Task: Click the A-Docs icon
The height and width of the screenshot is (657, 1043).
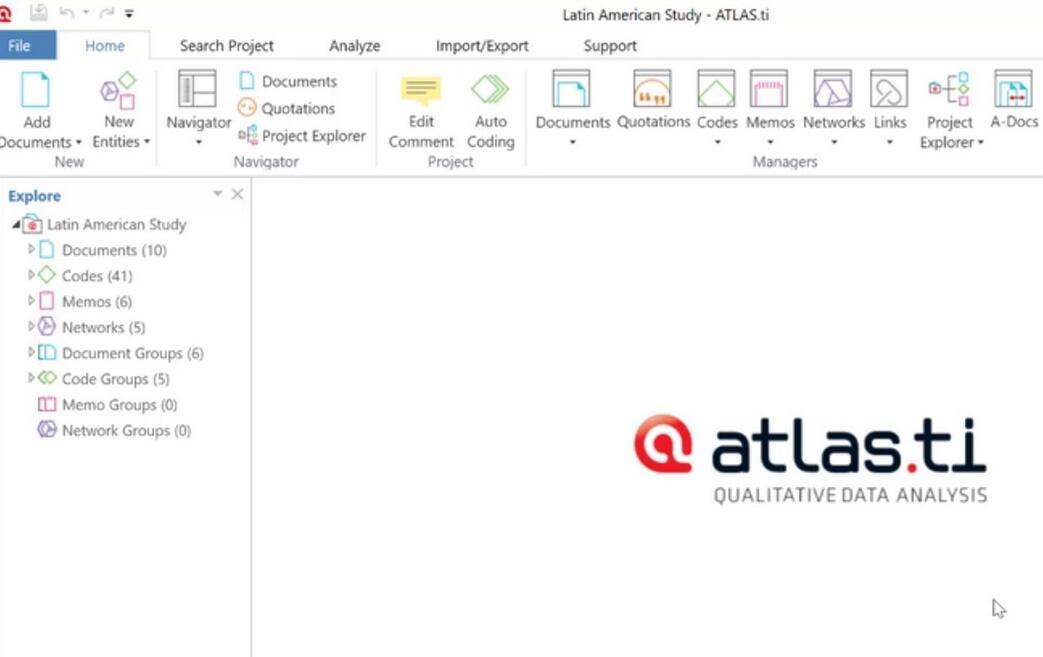Action: (x=1013, y=89)
